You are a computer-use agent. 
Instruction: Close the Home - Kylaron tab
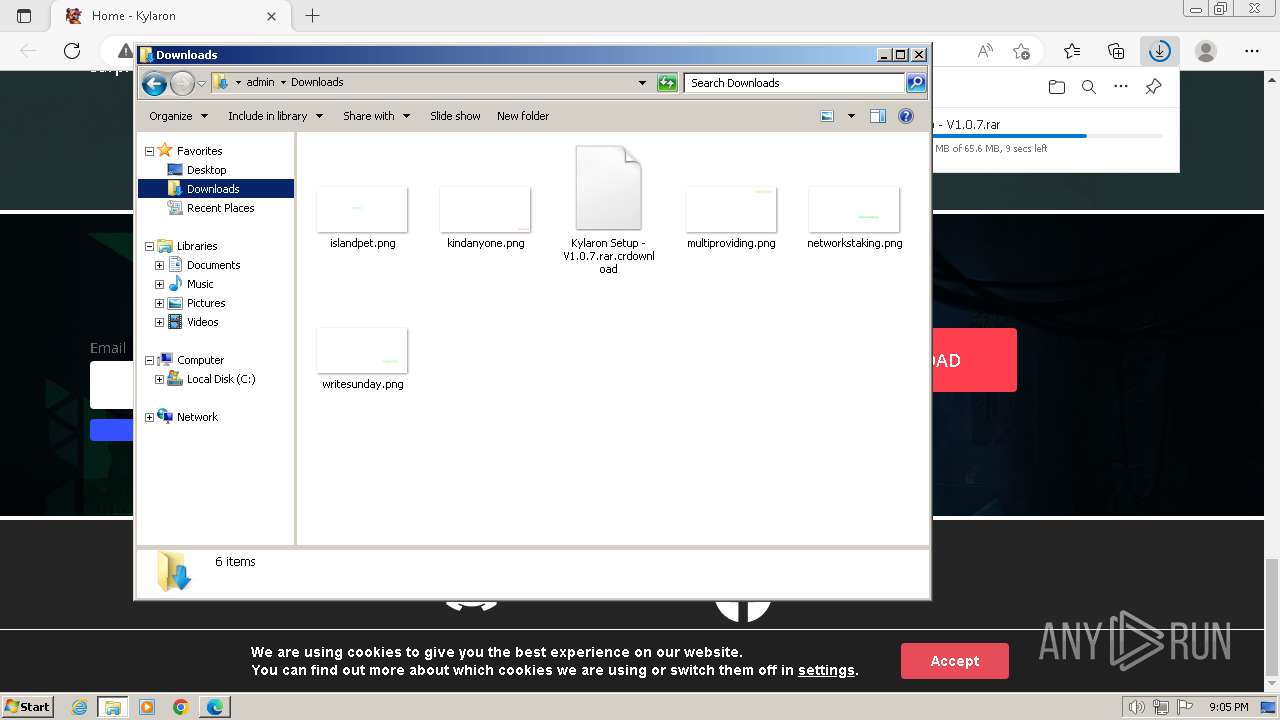[x=272, y=16]
